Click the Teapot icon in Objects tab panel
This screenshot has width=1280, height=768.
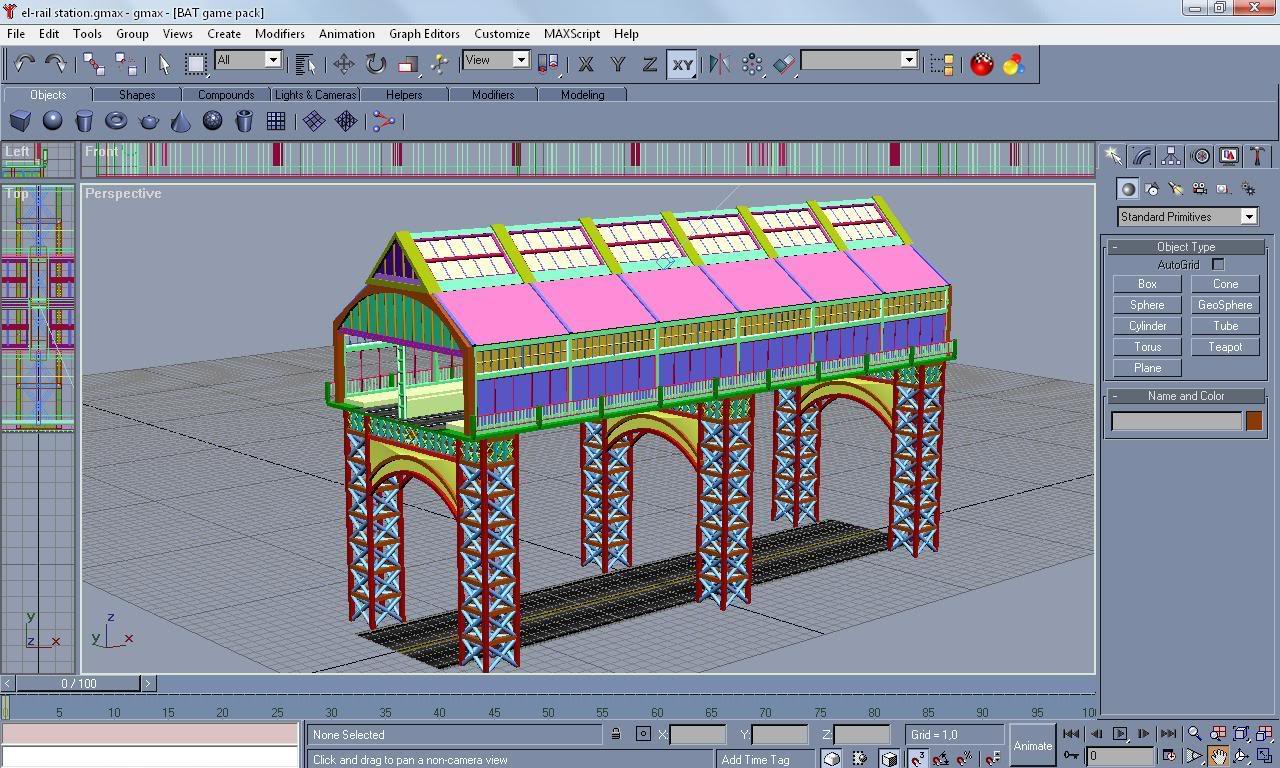(149, 121)
